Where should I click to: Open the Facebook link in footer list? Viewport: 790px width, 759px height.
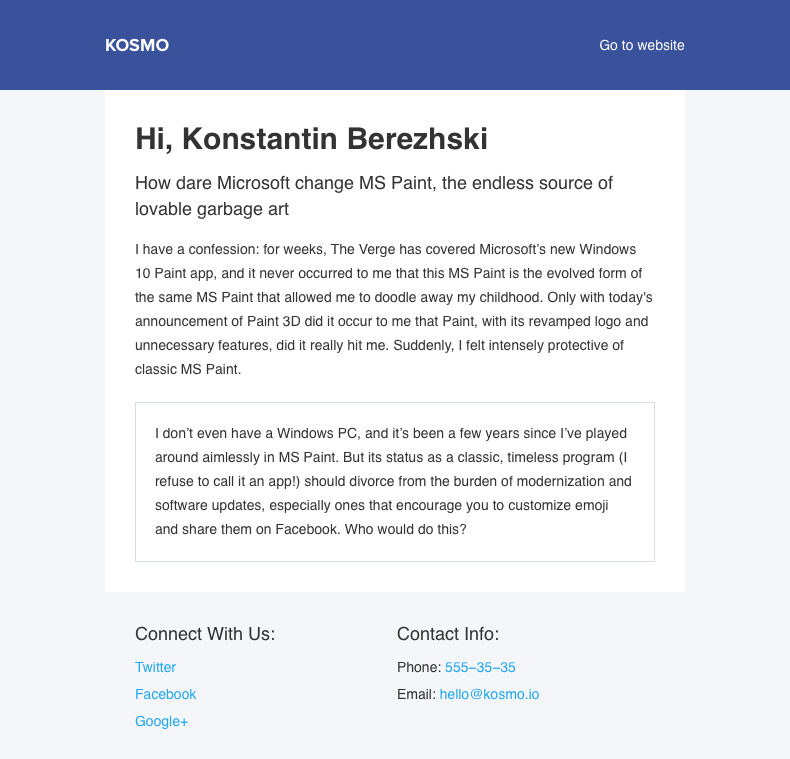pos(165,694)
